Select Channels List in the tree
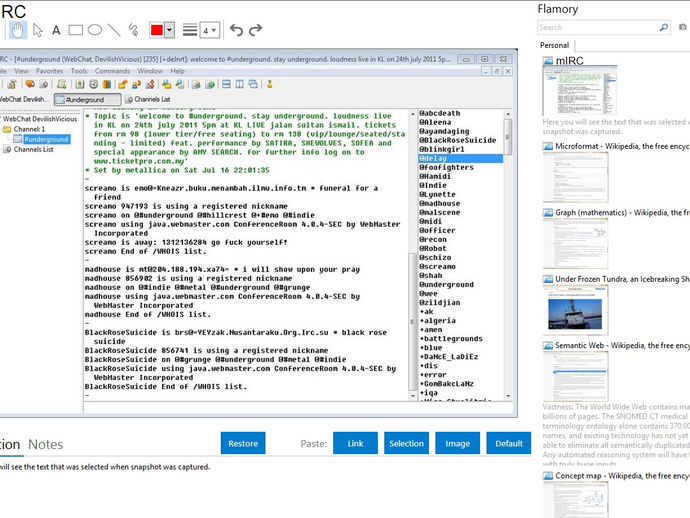The image size is (690, 518). coord(33,150)
